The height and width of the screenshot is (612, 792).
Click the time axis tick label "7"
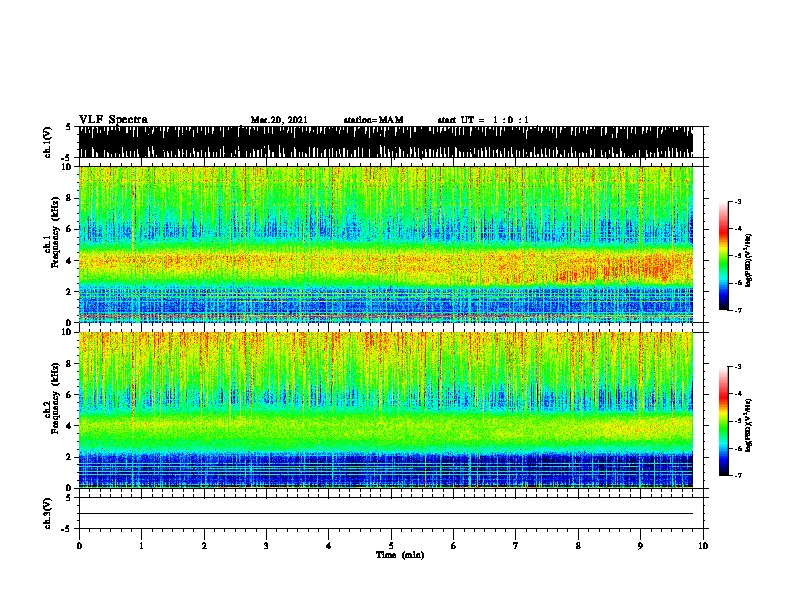(516, 546)
